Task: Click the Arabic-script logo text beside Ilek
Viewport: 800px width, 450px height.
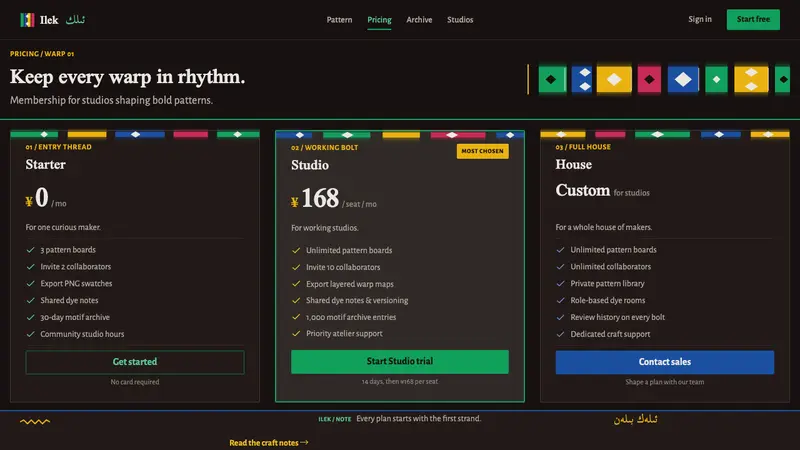Action: tap(76, 20)
